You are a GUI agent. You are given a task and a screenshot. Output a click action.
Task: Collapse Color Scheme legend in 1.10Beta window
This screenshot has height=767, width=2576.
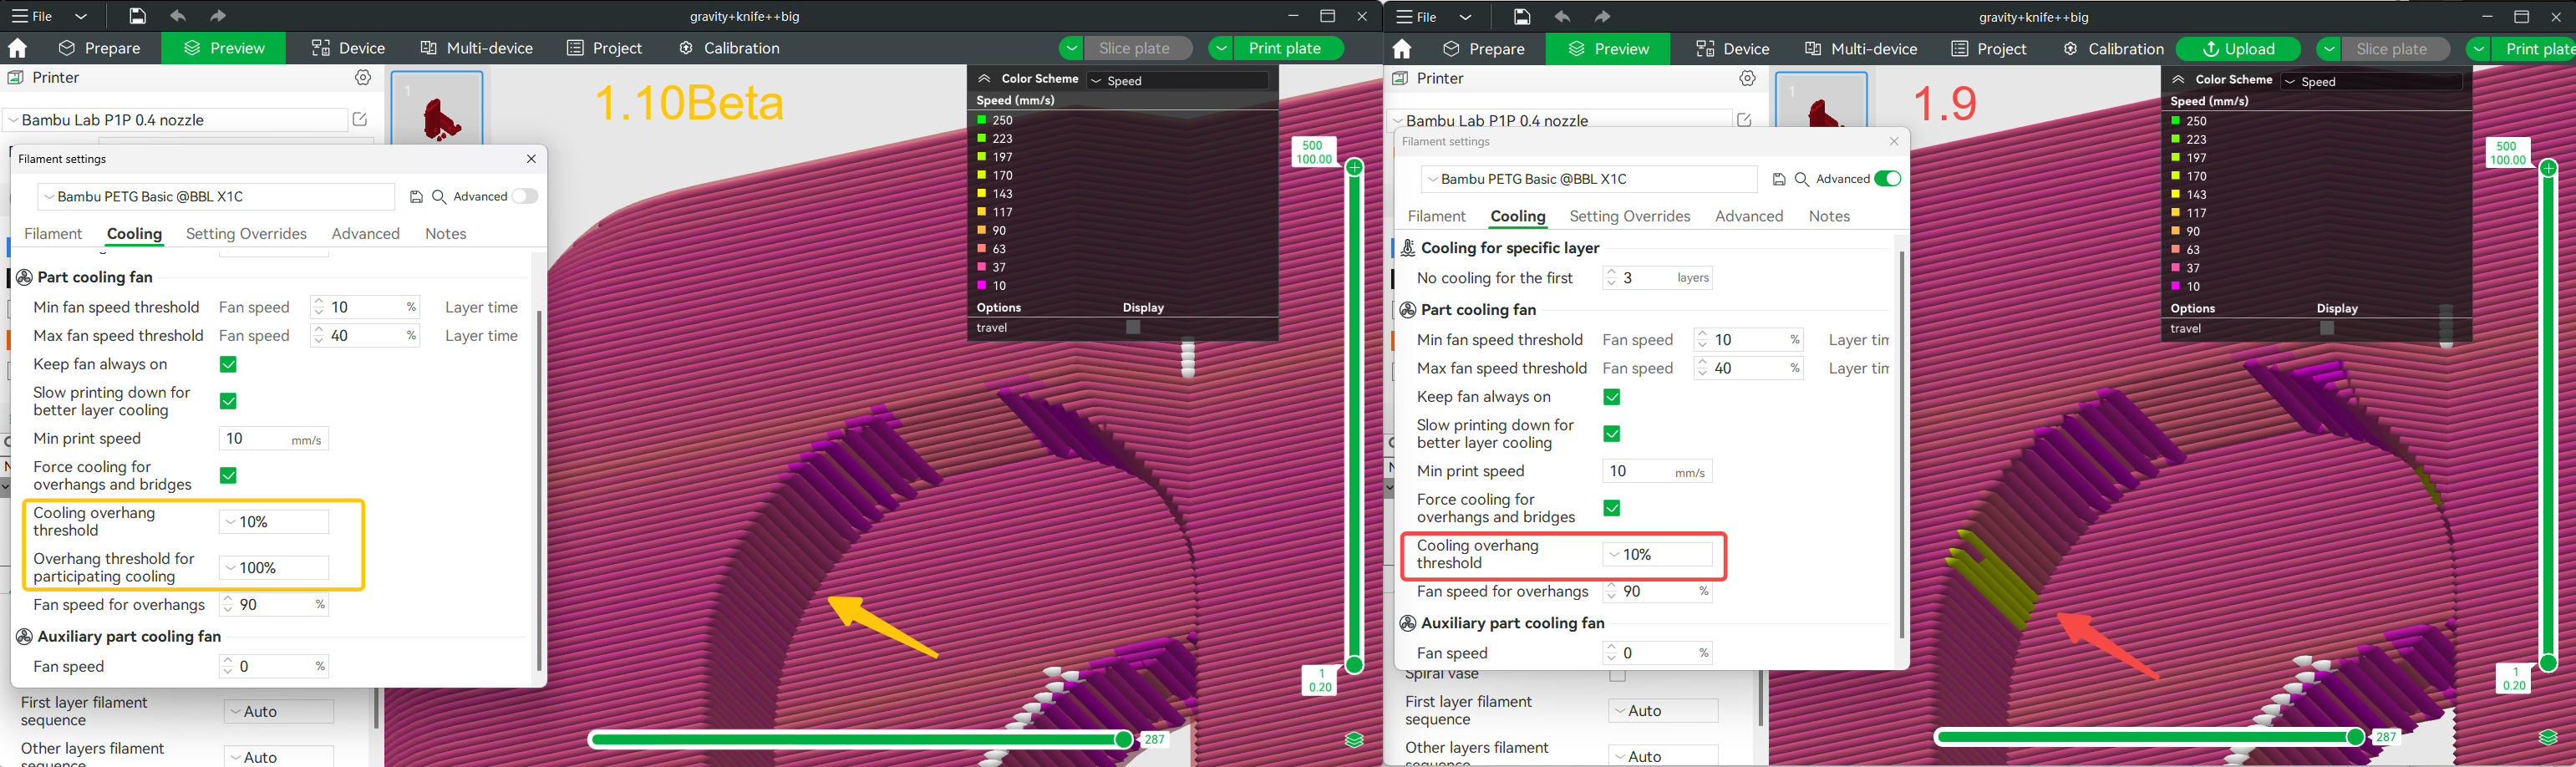pyautogui.click(x=984, y=78)
